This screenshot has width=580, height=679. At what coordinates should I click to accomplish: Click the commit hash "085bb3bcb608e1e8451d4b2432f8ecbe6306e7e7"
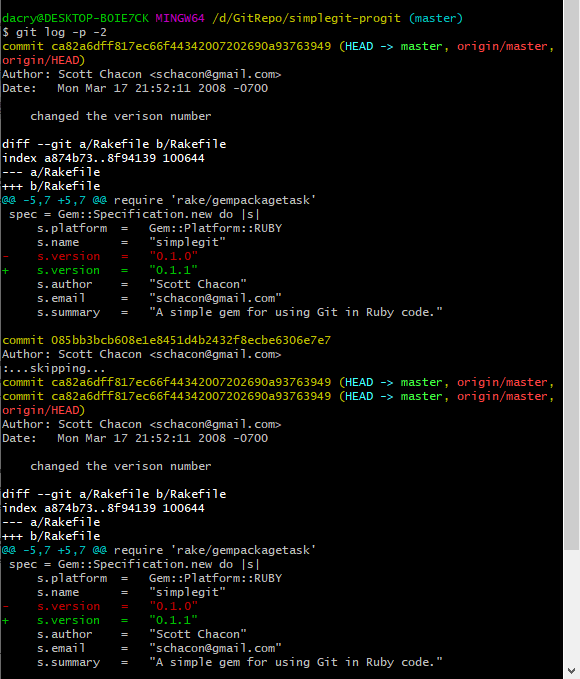(191, 340)
